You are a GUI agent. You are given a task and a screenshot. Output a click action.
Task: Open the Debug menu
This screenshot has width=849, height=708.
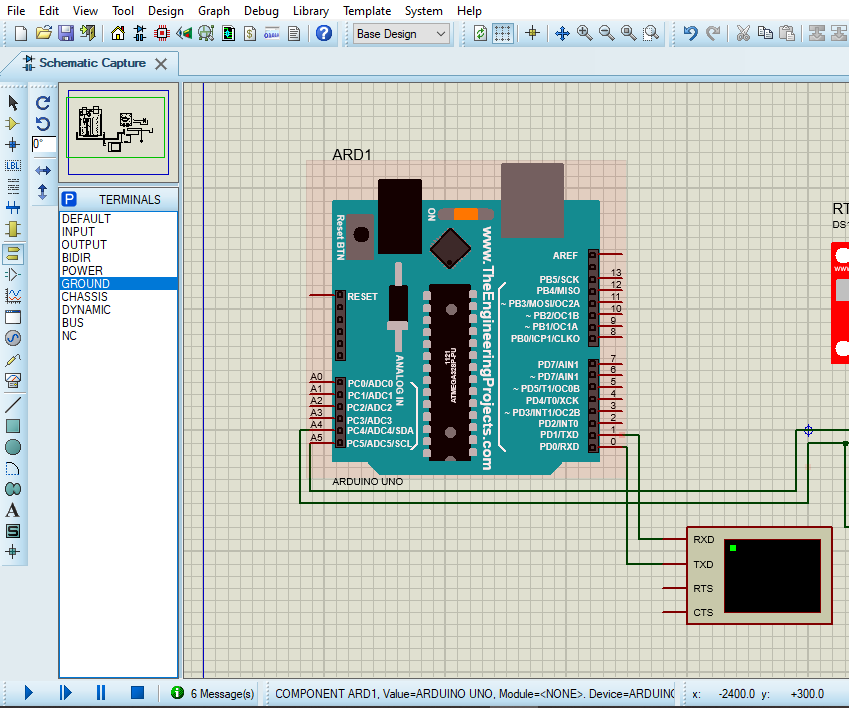pos(261,11)
